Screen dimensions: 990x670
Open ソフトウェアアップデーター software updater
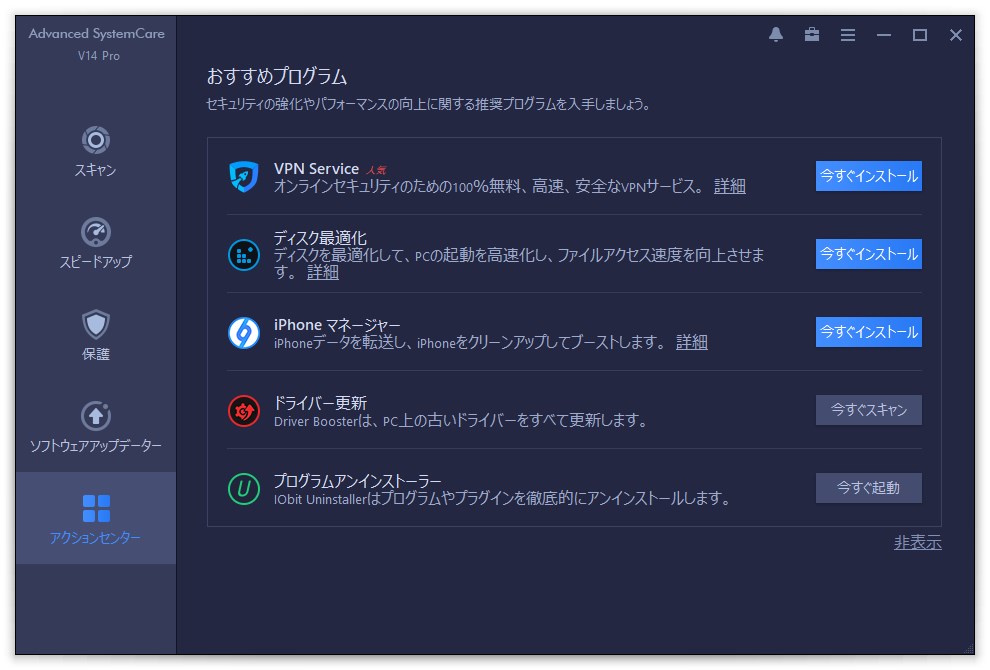95,428
